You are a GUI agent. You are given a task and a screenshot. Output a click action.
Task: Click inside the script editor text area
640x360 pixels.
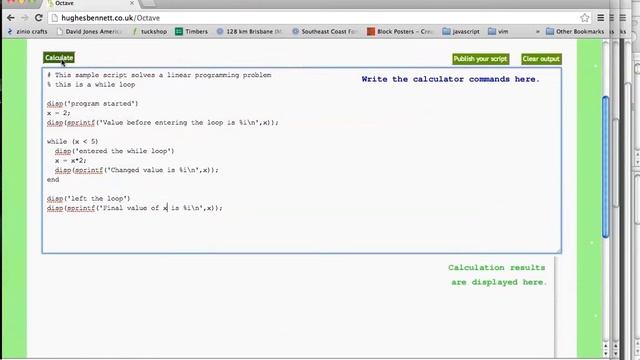pos(301,160)
